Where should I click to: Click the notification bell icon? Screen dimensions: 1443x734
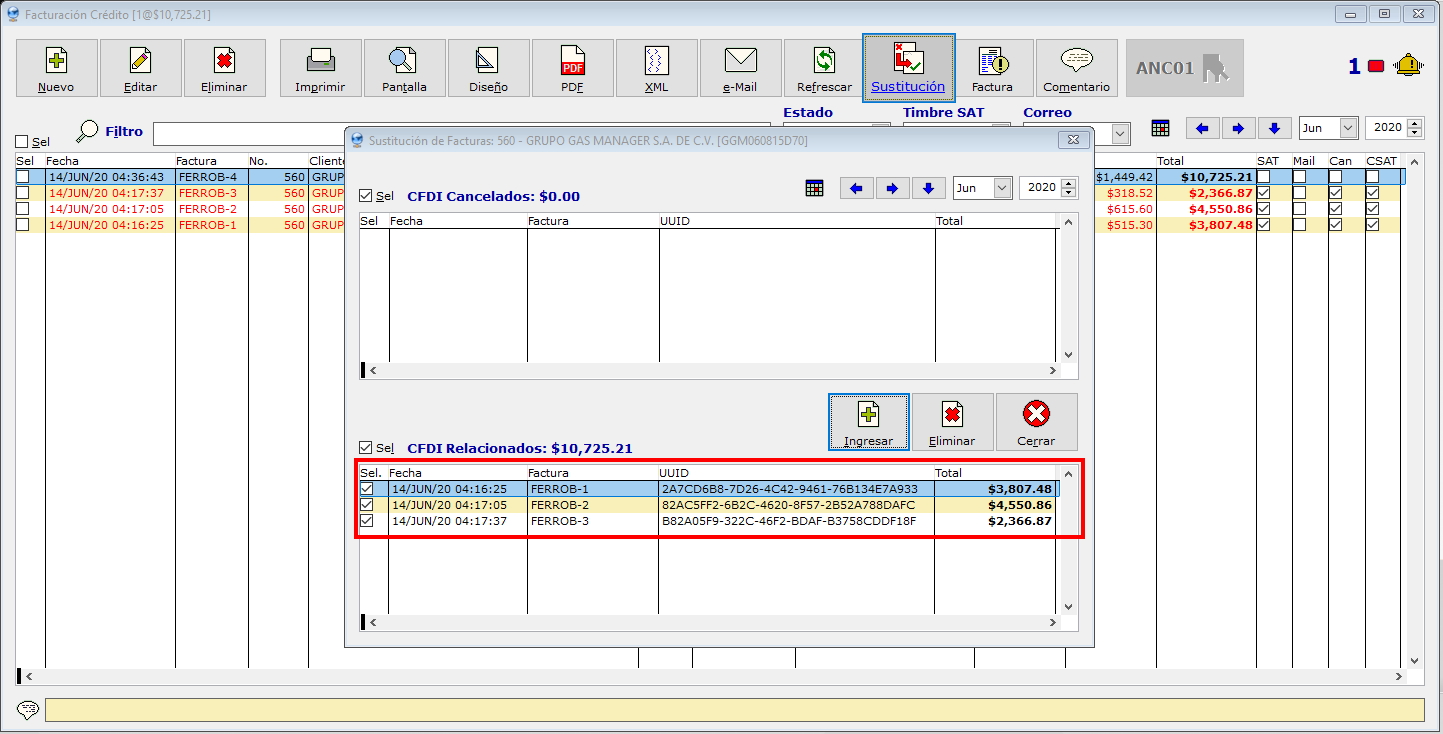pyautogui.click(x=1408, y=66)
